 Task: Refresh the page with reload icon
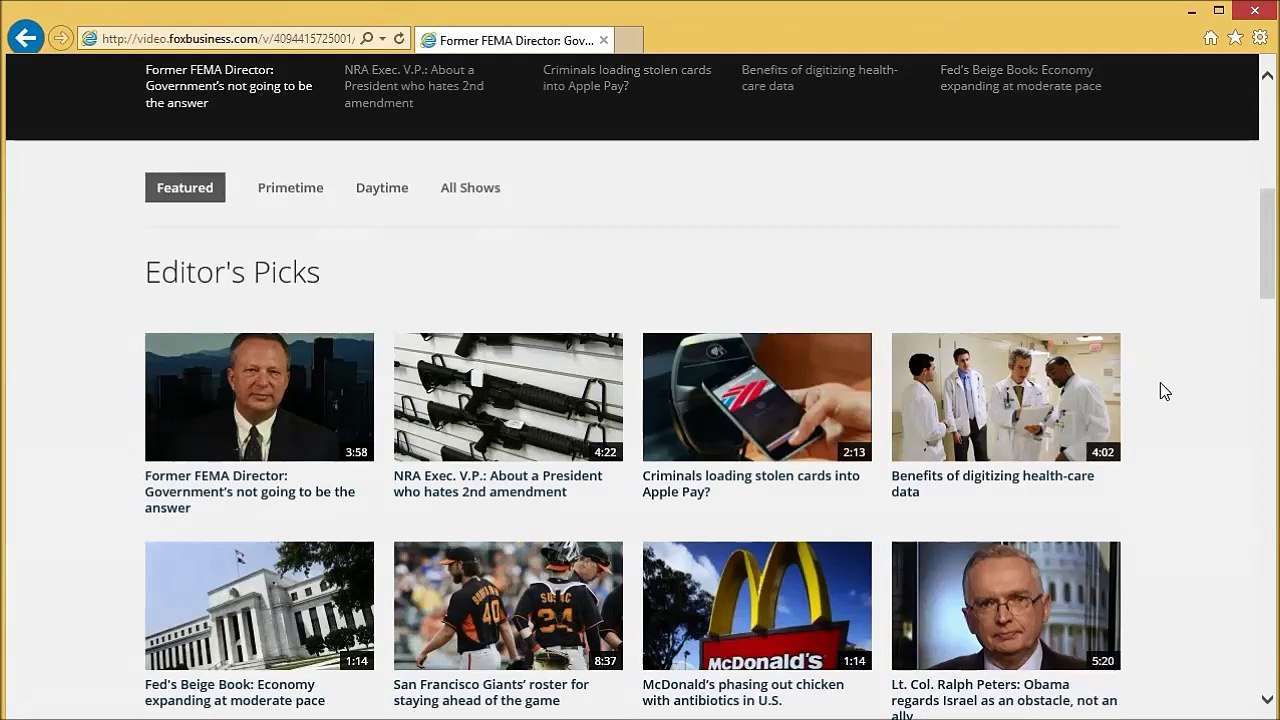399,39
